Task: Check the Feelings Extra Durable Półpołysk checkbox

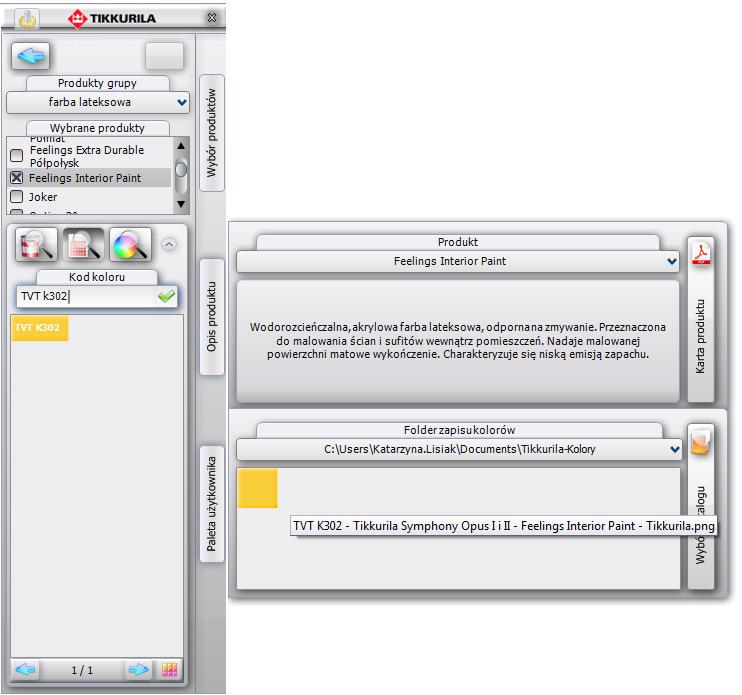Action: (17, 155)
